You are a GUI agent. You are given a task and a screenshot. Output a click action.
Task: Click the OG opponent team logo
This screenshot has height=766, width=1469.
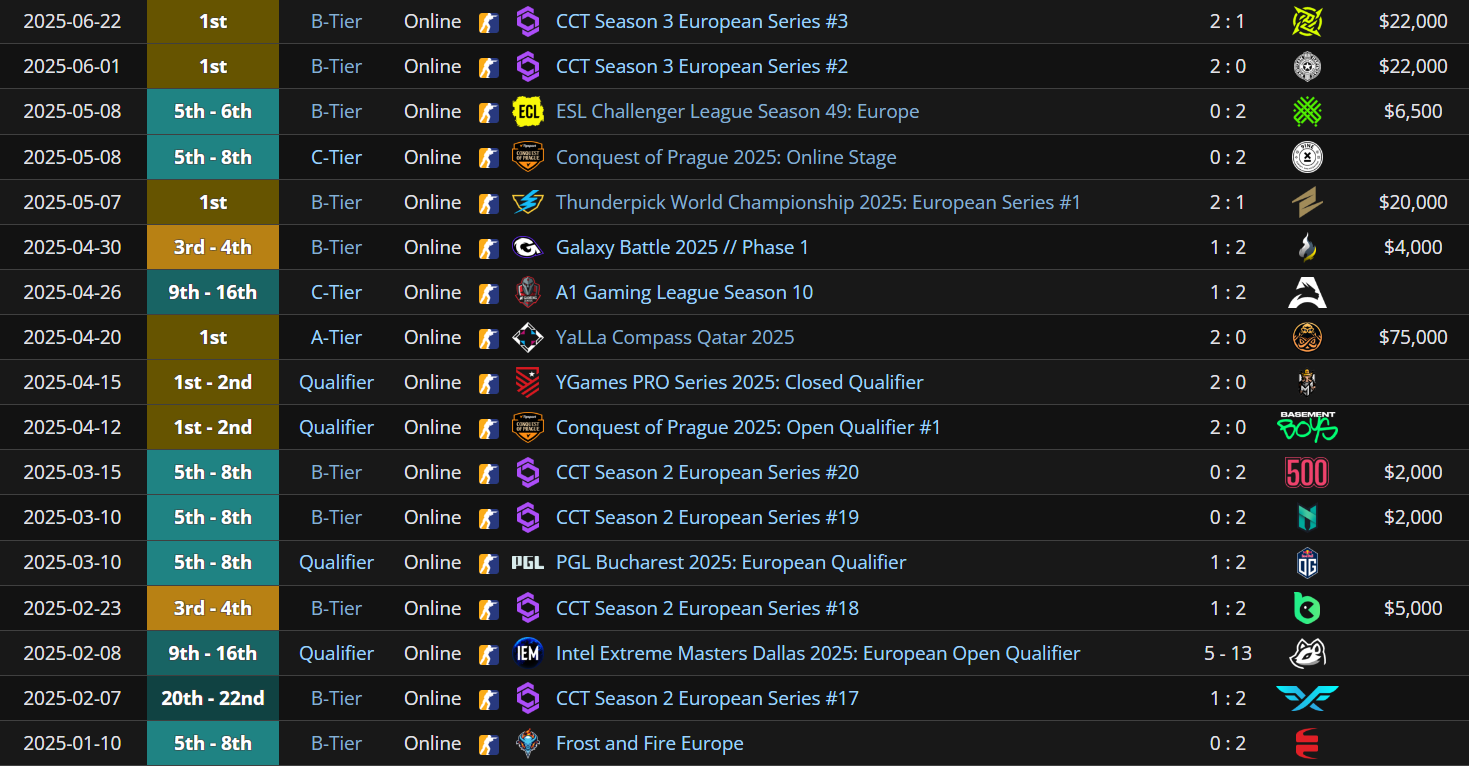[x=1307, y=563]
